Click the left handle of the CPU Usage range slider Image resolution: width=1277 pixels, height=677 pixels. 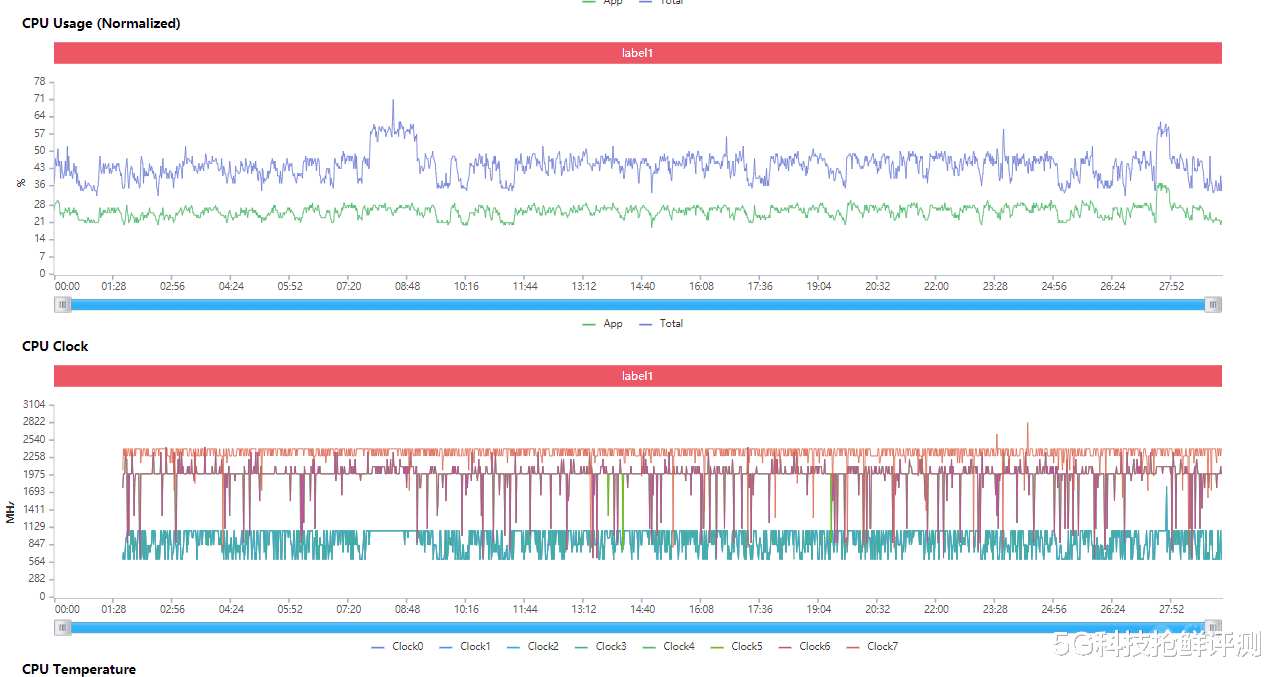[63, 304]
